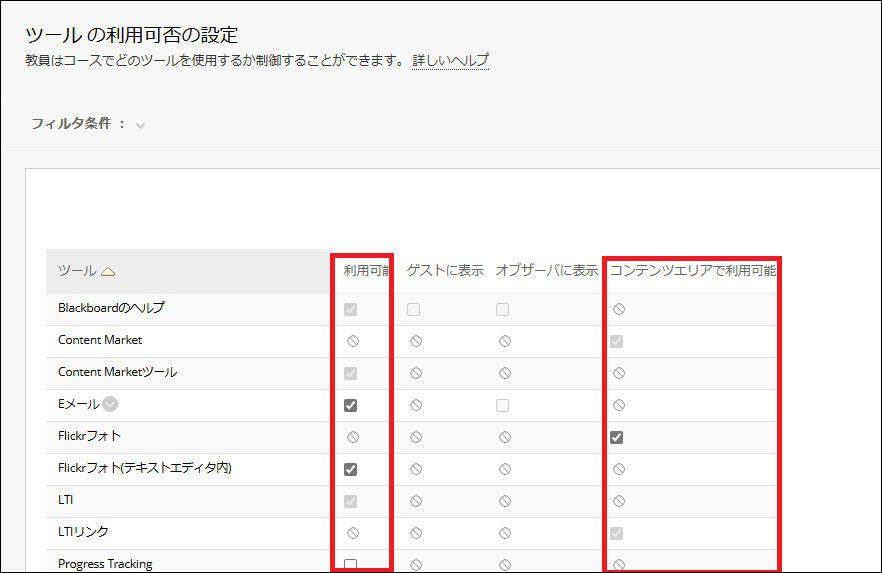Click sort arrow icon next to ツール header

pos(108,272)
